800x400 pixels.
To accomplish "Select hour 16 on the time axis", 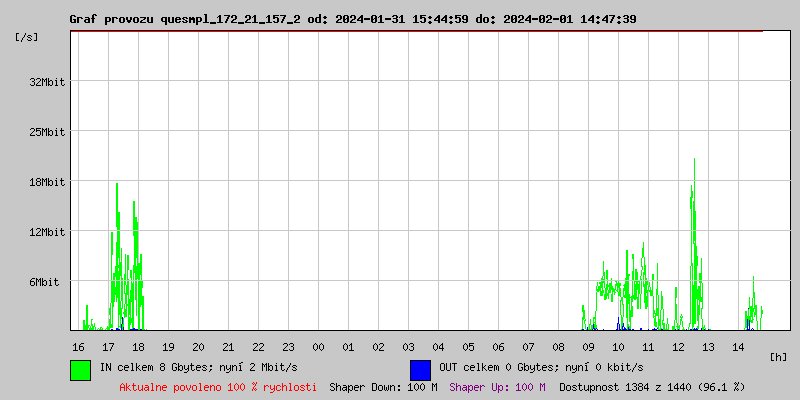I will (x=78, y=346).
